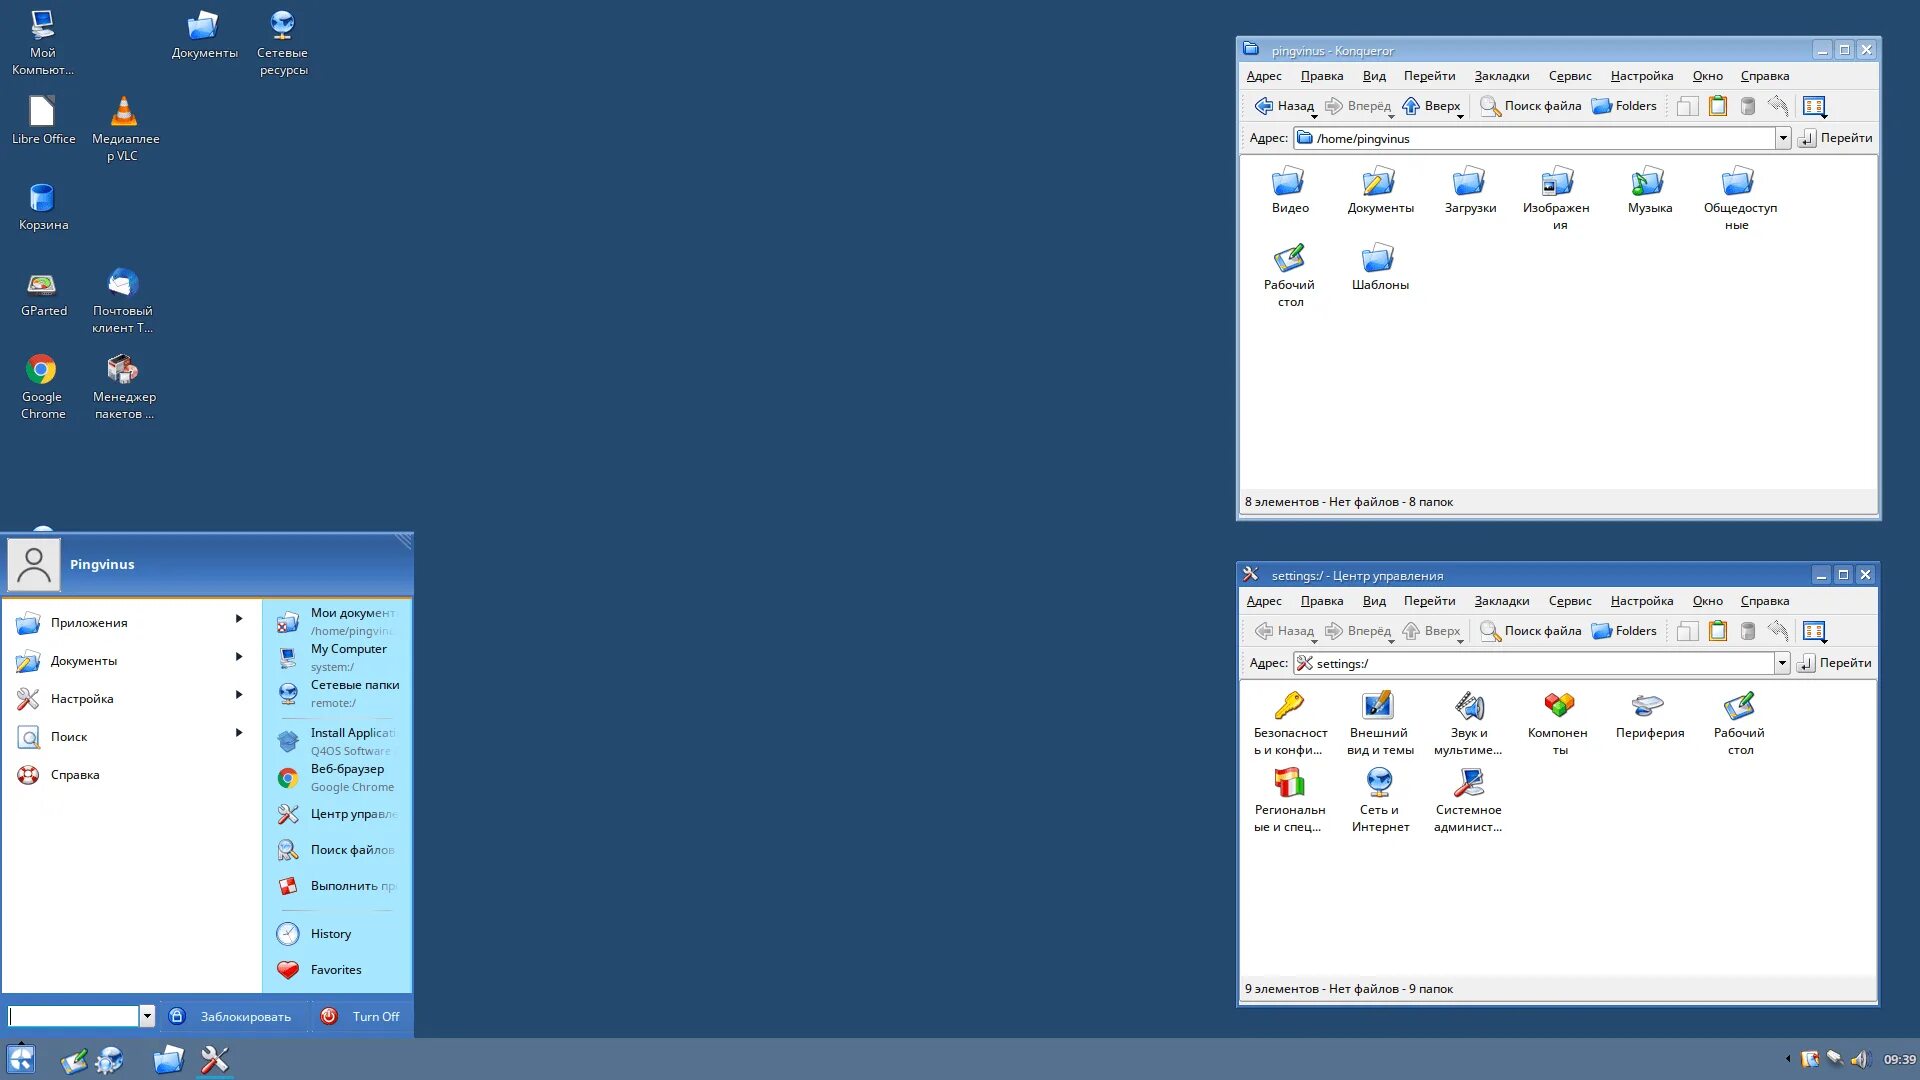This screenshot has height=1080, width=1920.
Task: Toggle the Folders sidebar in pingvinus window
Action: (x=1624, y=106)
